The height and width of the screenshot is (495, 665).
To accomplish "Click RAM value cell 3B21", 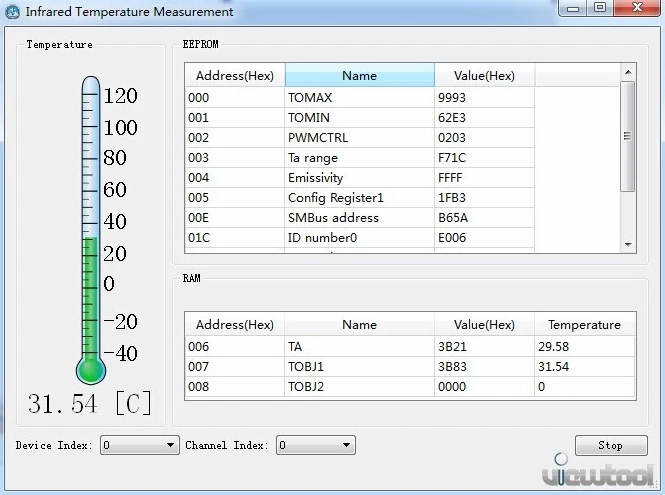I will 484,347.
